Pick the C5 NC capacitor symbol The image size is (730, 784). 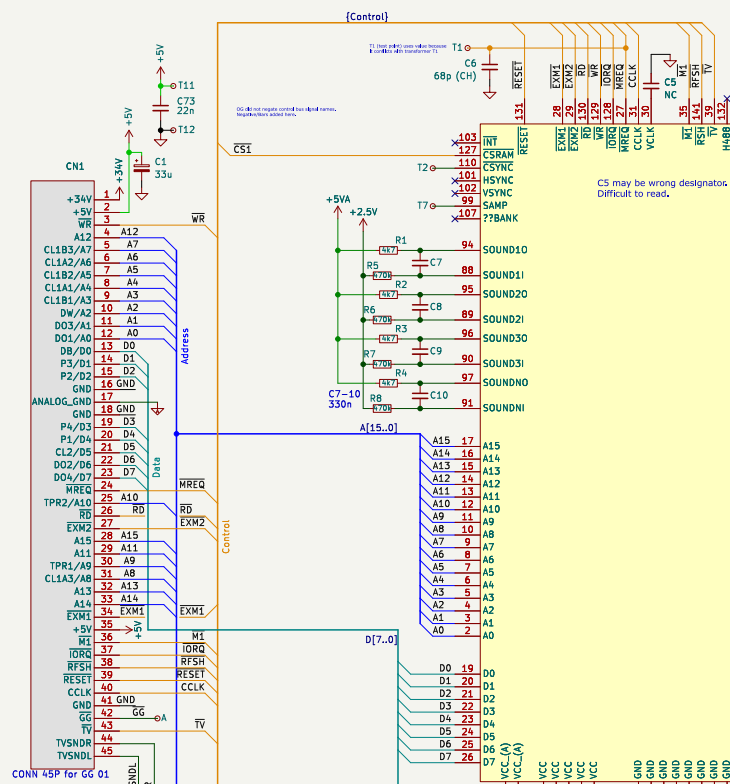coord(649,87)
